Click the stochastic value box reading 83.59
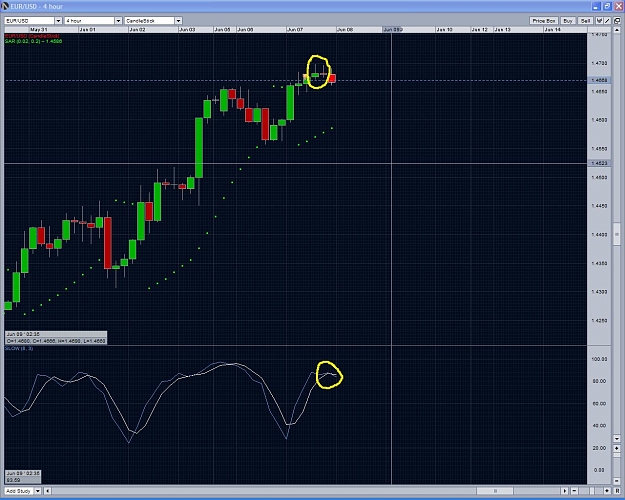625x500 pixels. point(23,476)
